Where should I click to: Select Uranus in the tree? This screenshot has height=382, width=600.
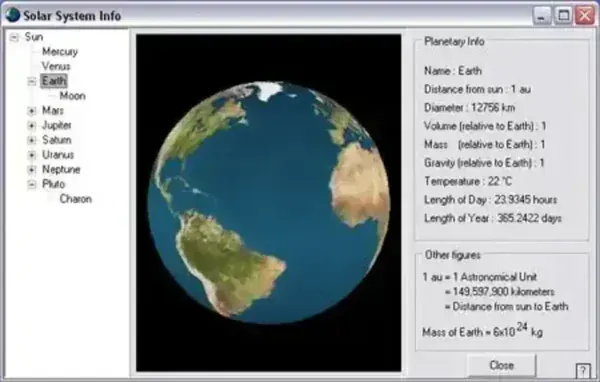tap(58, 155)
